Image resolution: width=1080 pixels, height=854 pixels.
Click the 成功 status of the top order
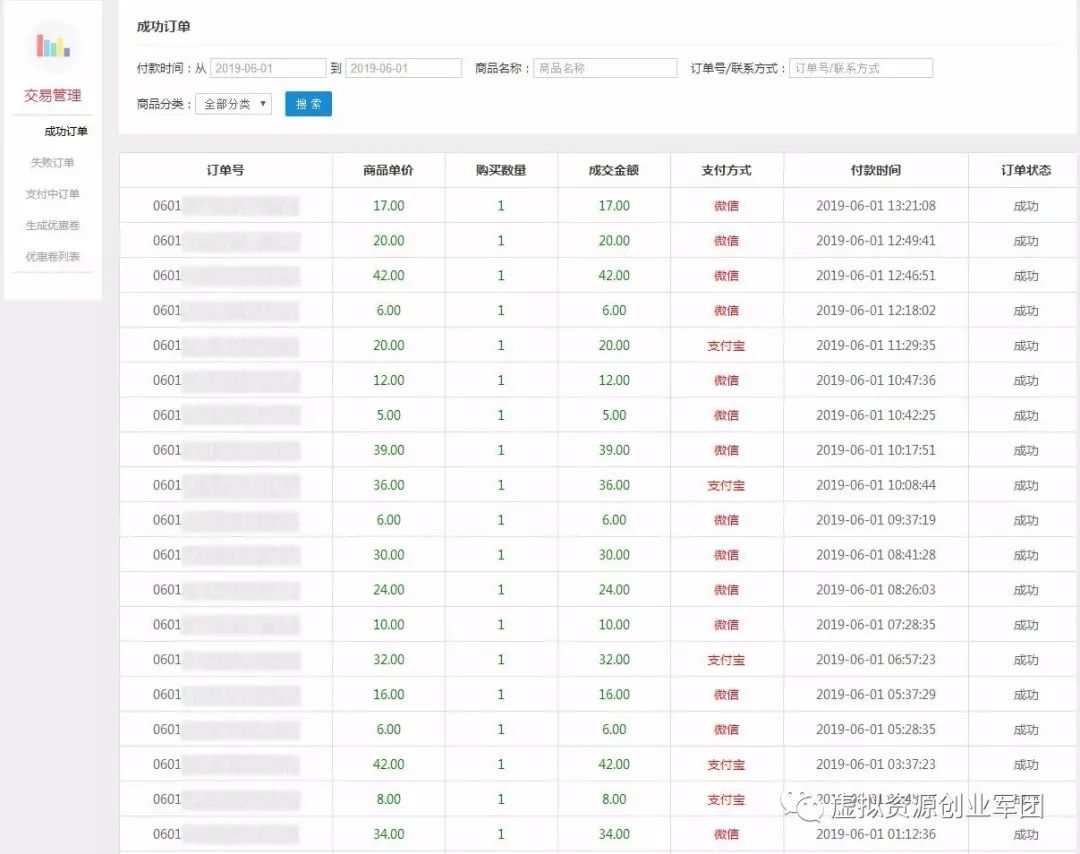1026,205
